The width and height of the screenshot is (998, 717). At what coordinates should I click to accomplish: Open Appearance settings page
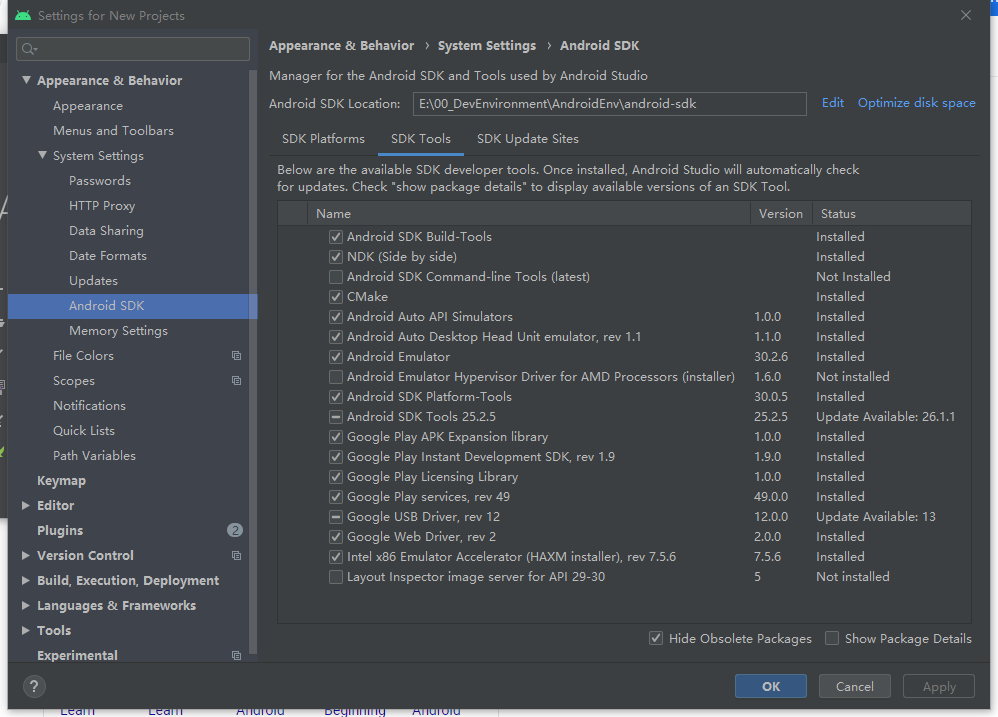[88, 106]
